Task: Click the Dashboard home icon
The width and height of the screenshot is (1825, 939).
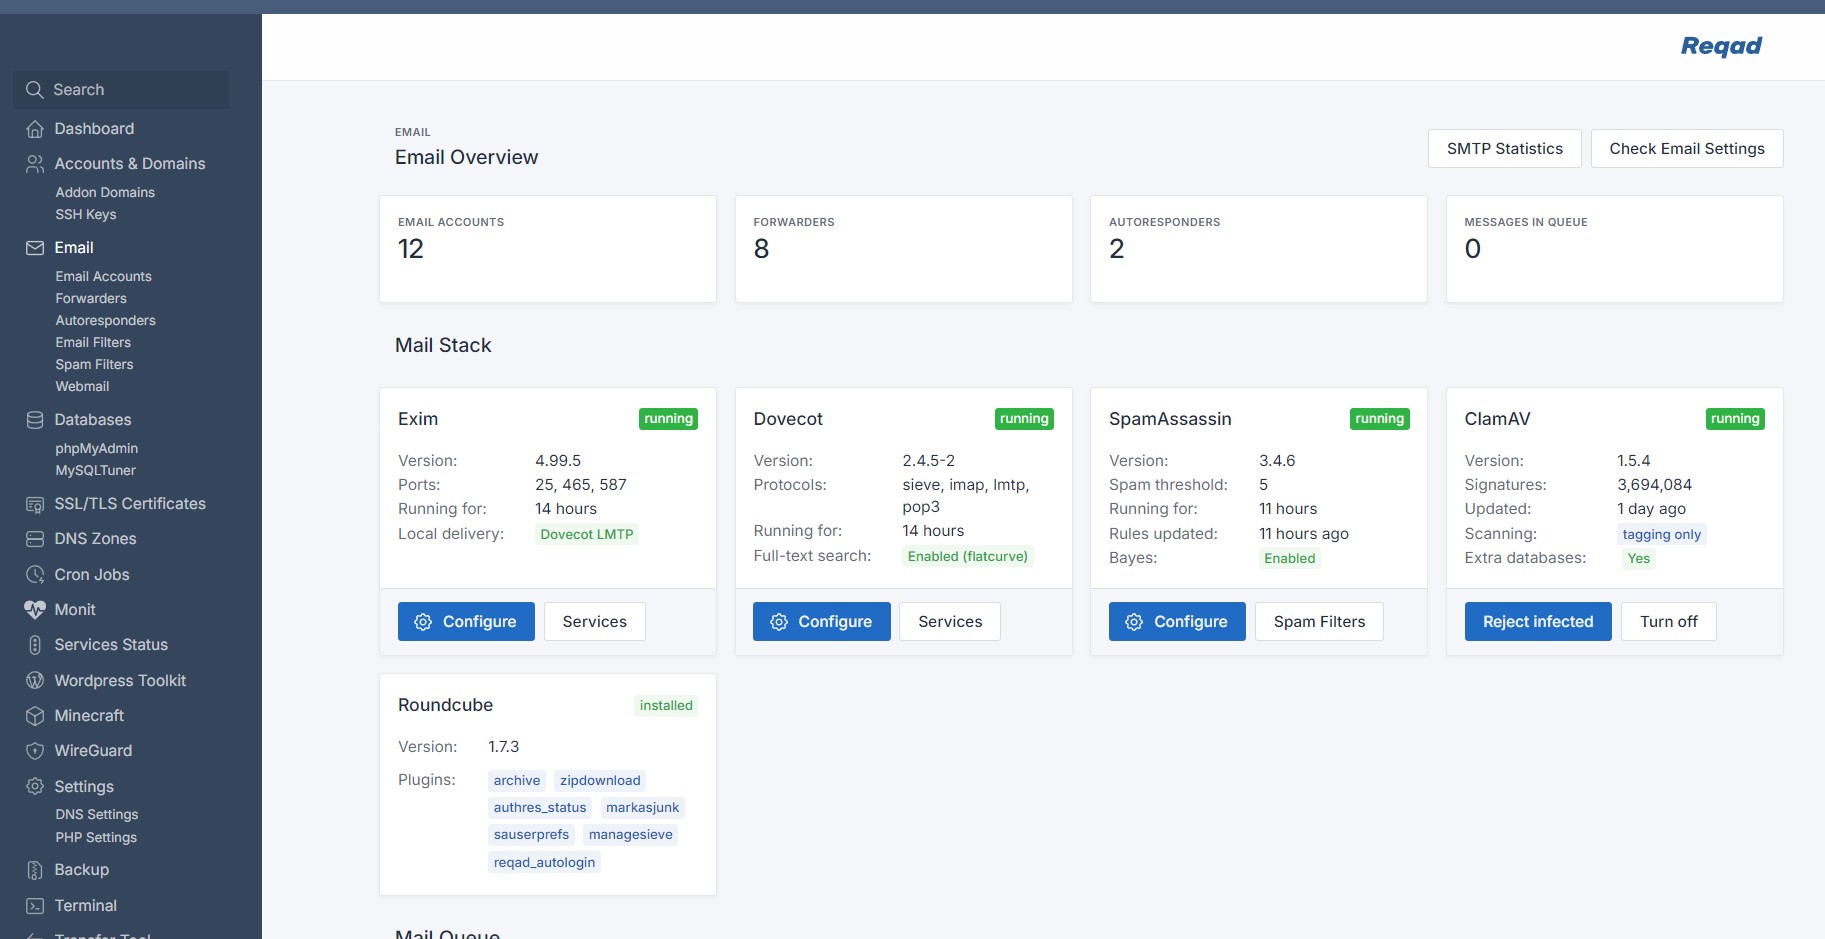Action: pos(35,129)
